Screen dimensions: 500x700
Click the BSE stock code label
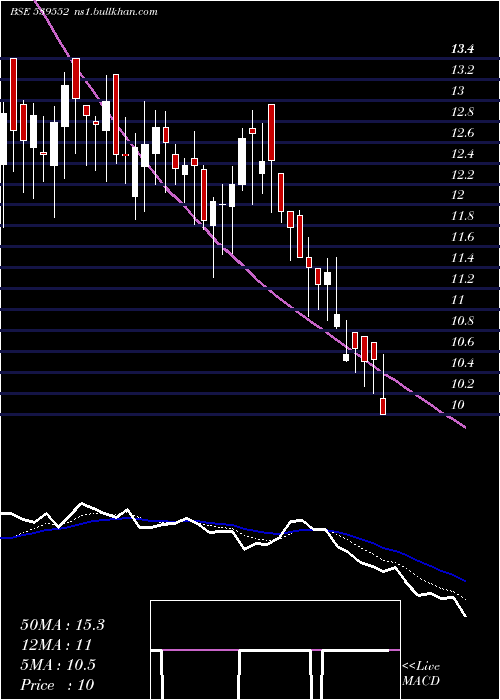click(39, 12)
